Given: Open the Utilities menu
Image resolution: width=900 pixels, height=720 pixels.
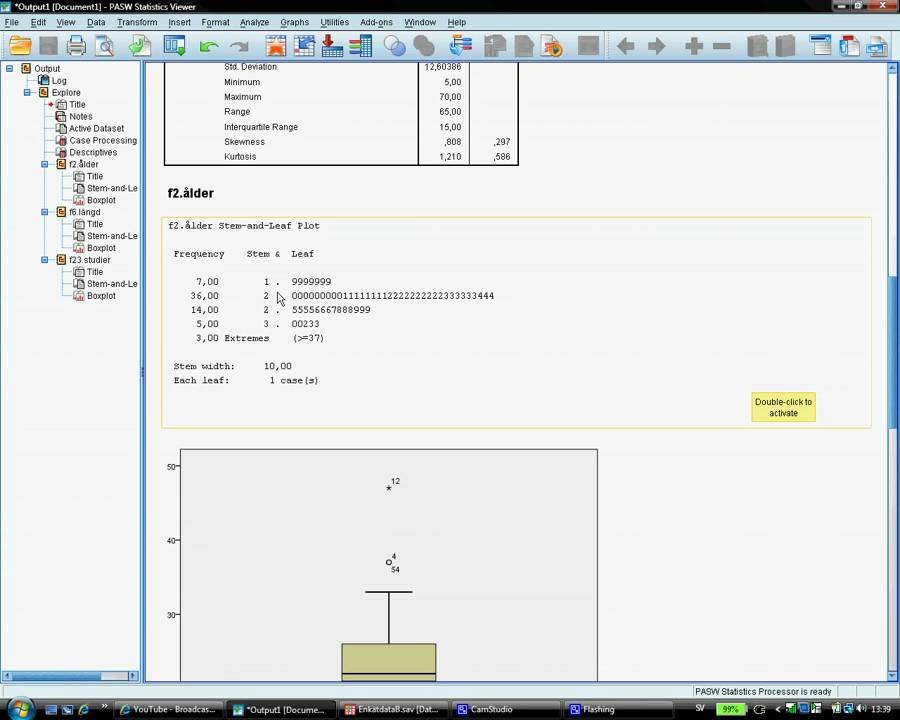Looking at the screenshot, I should pyautogui.click(x=335, y=22).
